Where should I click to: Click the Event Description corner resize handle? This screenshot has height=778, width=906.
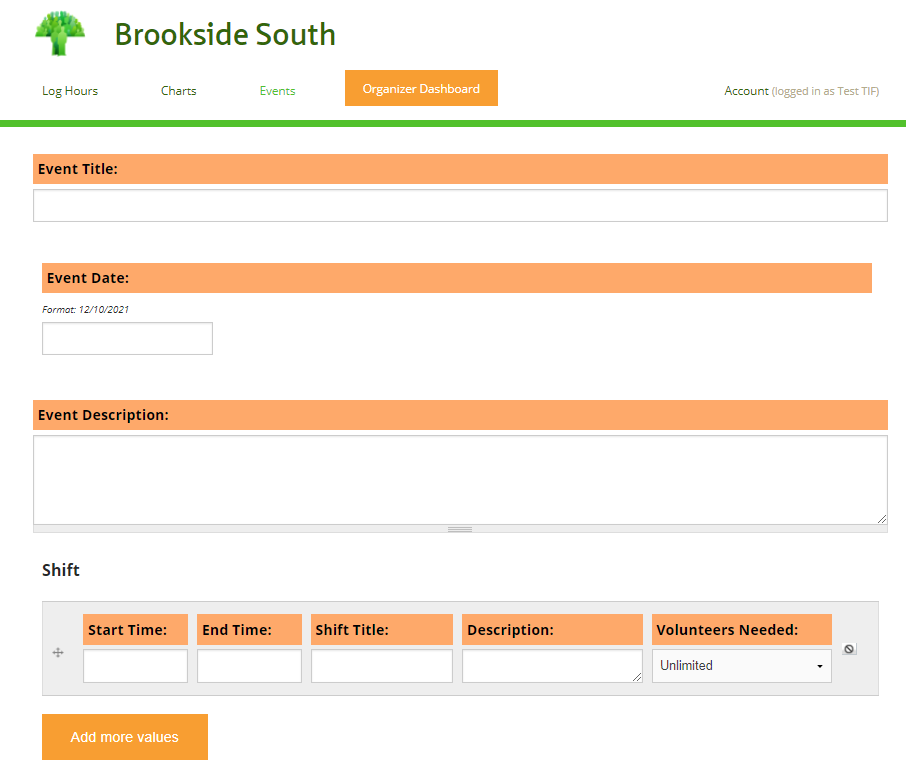coord(882,519)
